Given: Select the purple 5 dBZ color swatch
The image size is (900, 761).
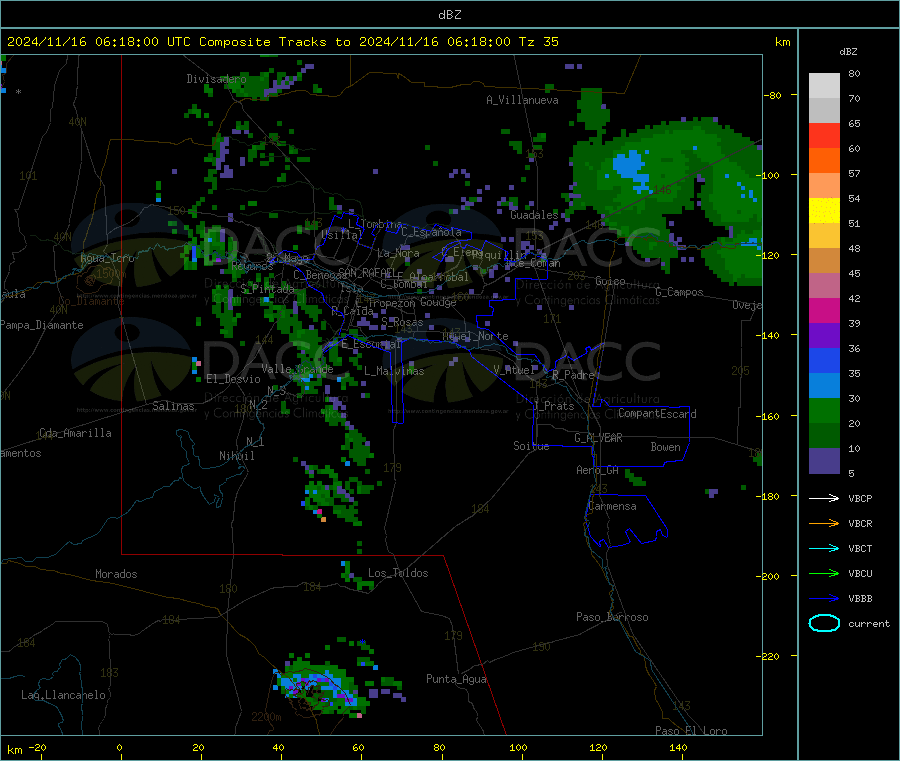Looking at the screenshot, I should pos(824,461).
